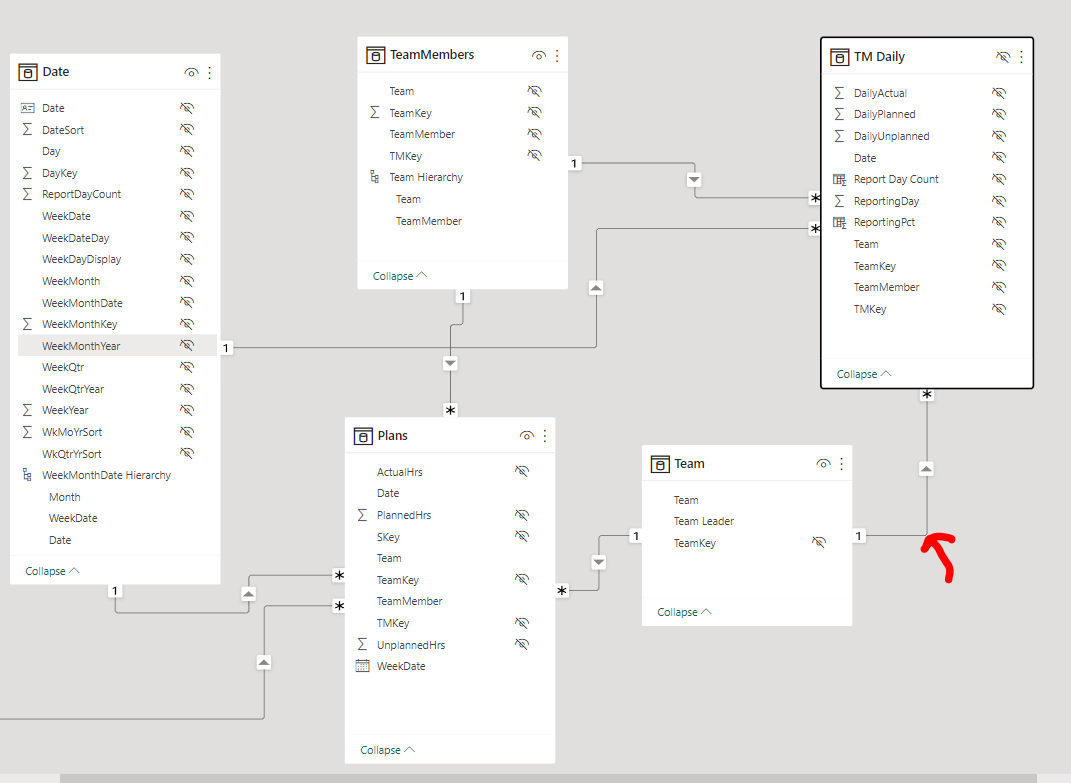Select TeamMember field in Plans table
Viewport: 1071px width, 783px height.
point(410,601)
